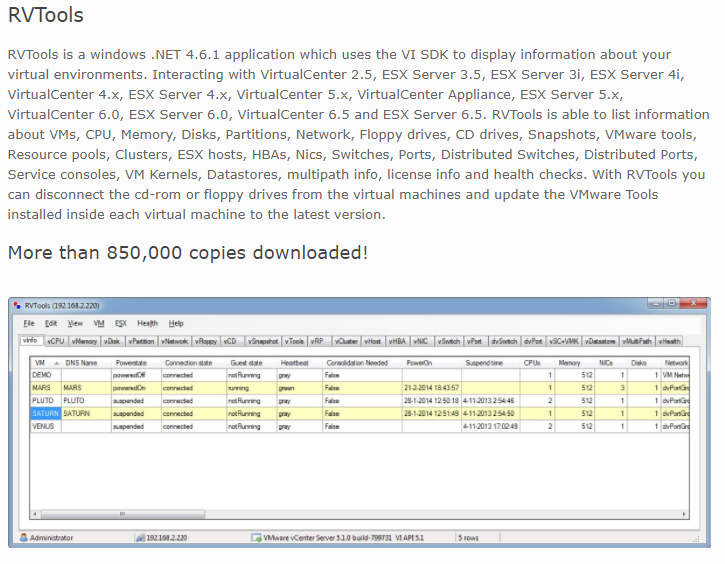The width and height of the screenshot is (725, 564).
Task: Click the poweredOn cell in MARS row
Action: click(136, 388)
